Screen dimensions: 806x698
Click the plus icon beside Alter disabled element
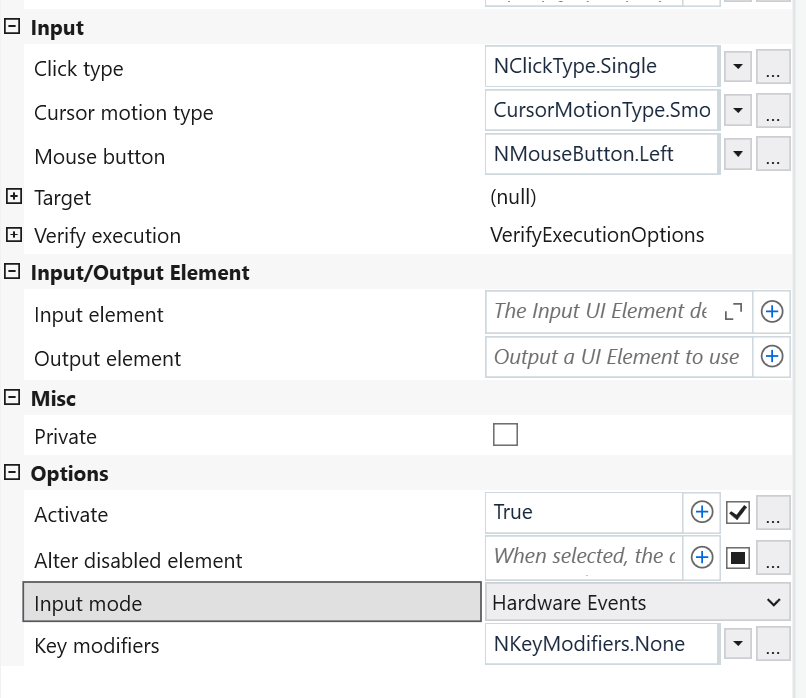click(x=703, y=557)
